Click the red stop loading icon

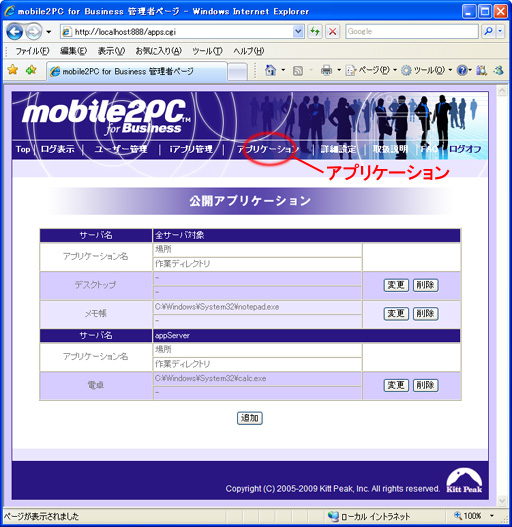coord(332,32)
